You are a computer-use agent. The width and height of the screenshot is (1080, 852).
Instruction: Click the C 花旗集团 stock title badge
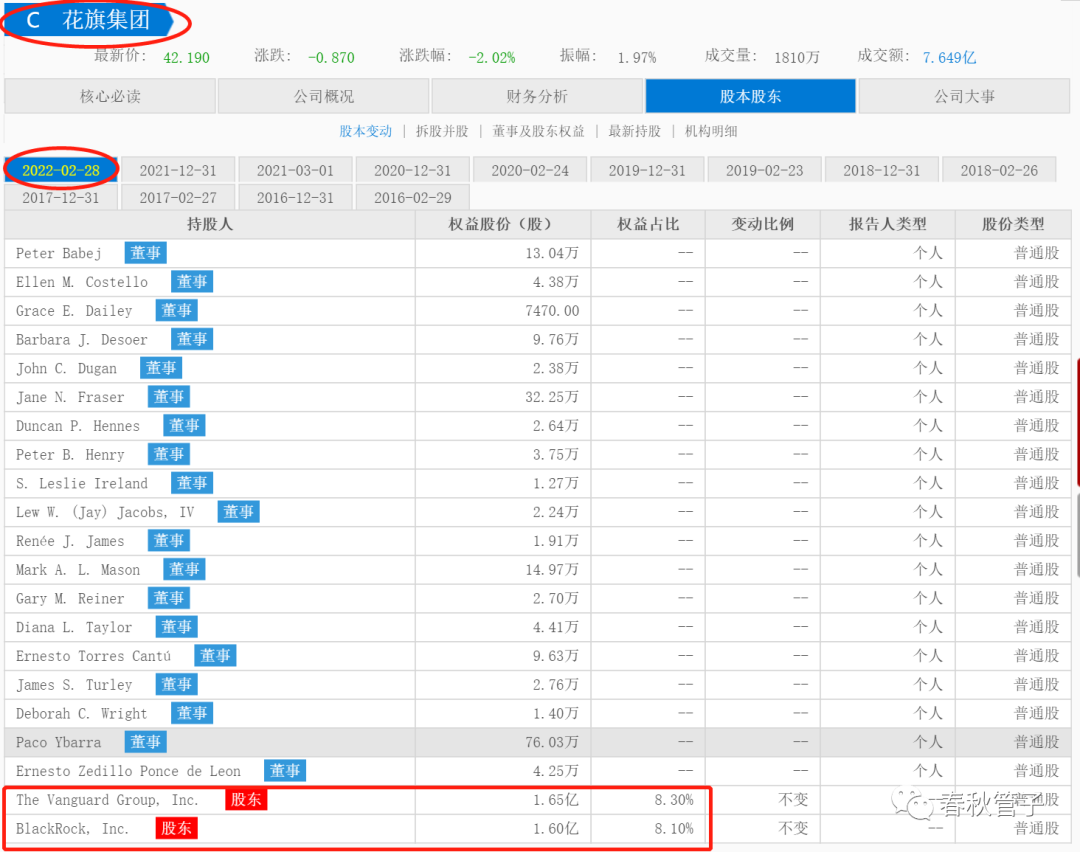[x=88, y=21]
